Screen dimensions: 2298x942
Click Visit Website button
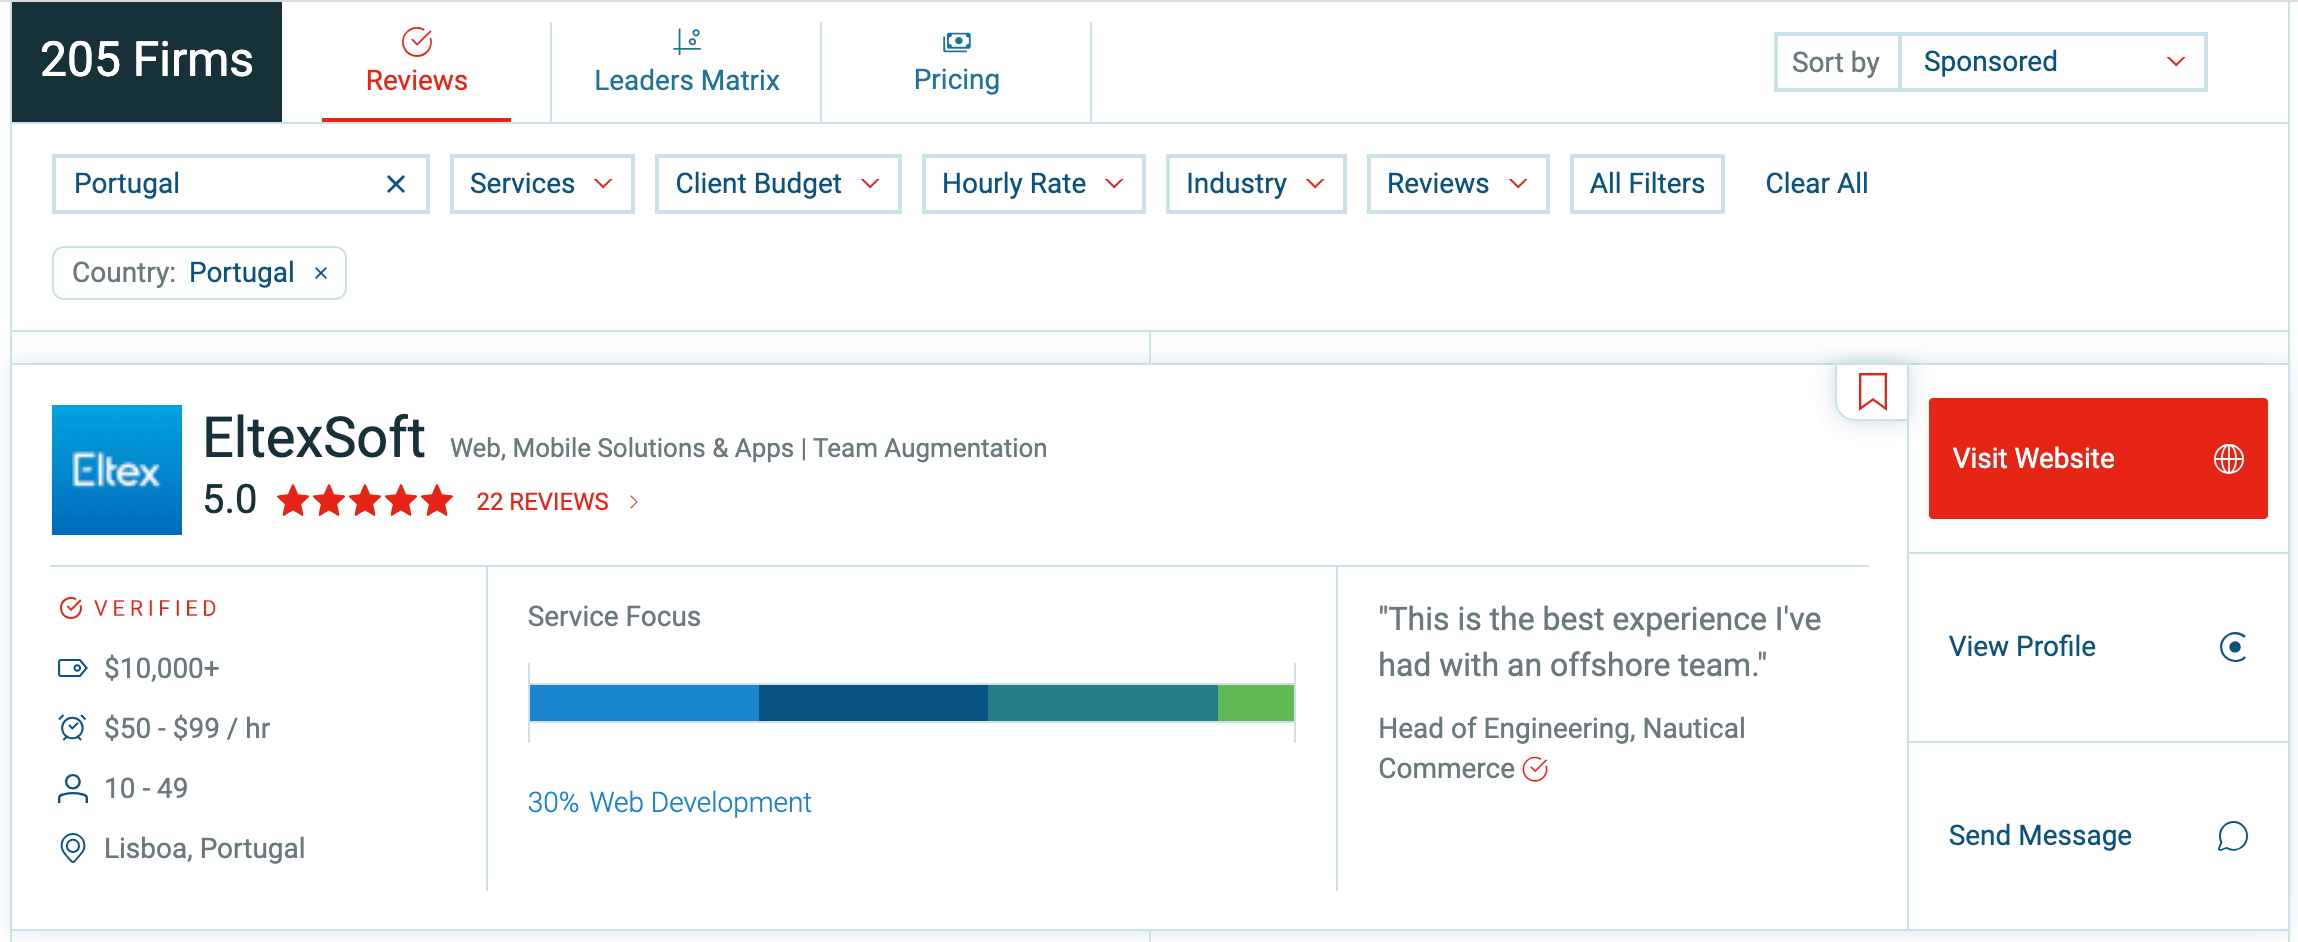pyautogui.click(x=2098, y=458)
